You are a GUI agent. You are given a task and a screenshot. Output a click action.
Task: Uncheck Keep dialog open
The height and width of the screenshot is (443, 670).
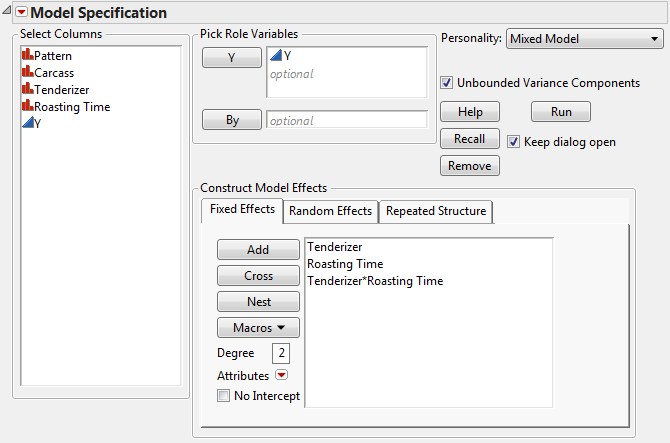coord(514,141)
